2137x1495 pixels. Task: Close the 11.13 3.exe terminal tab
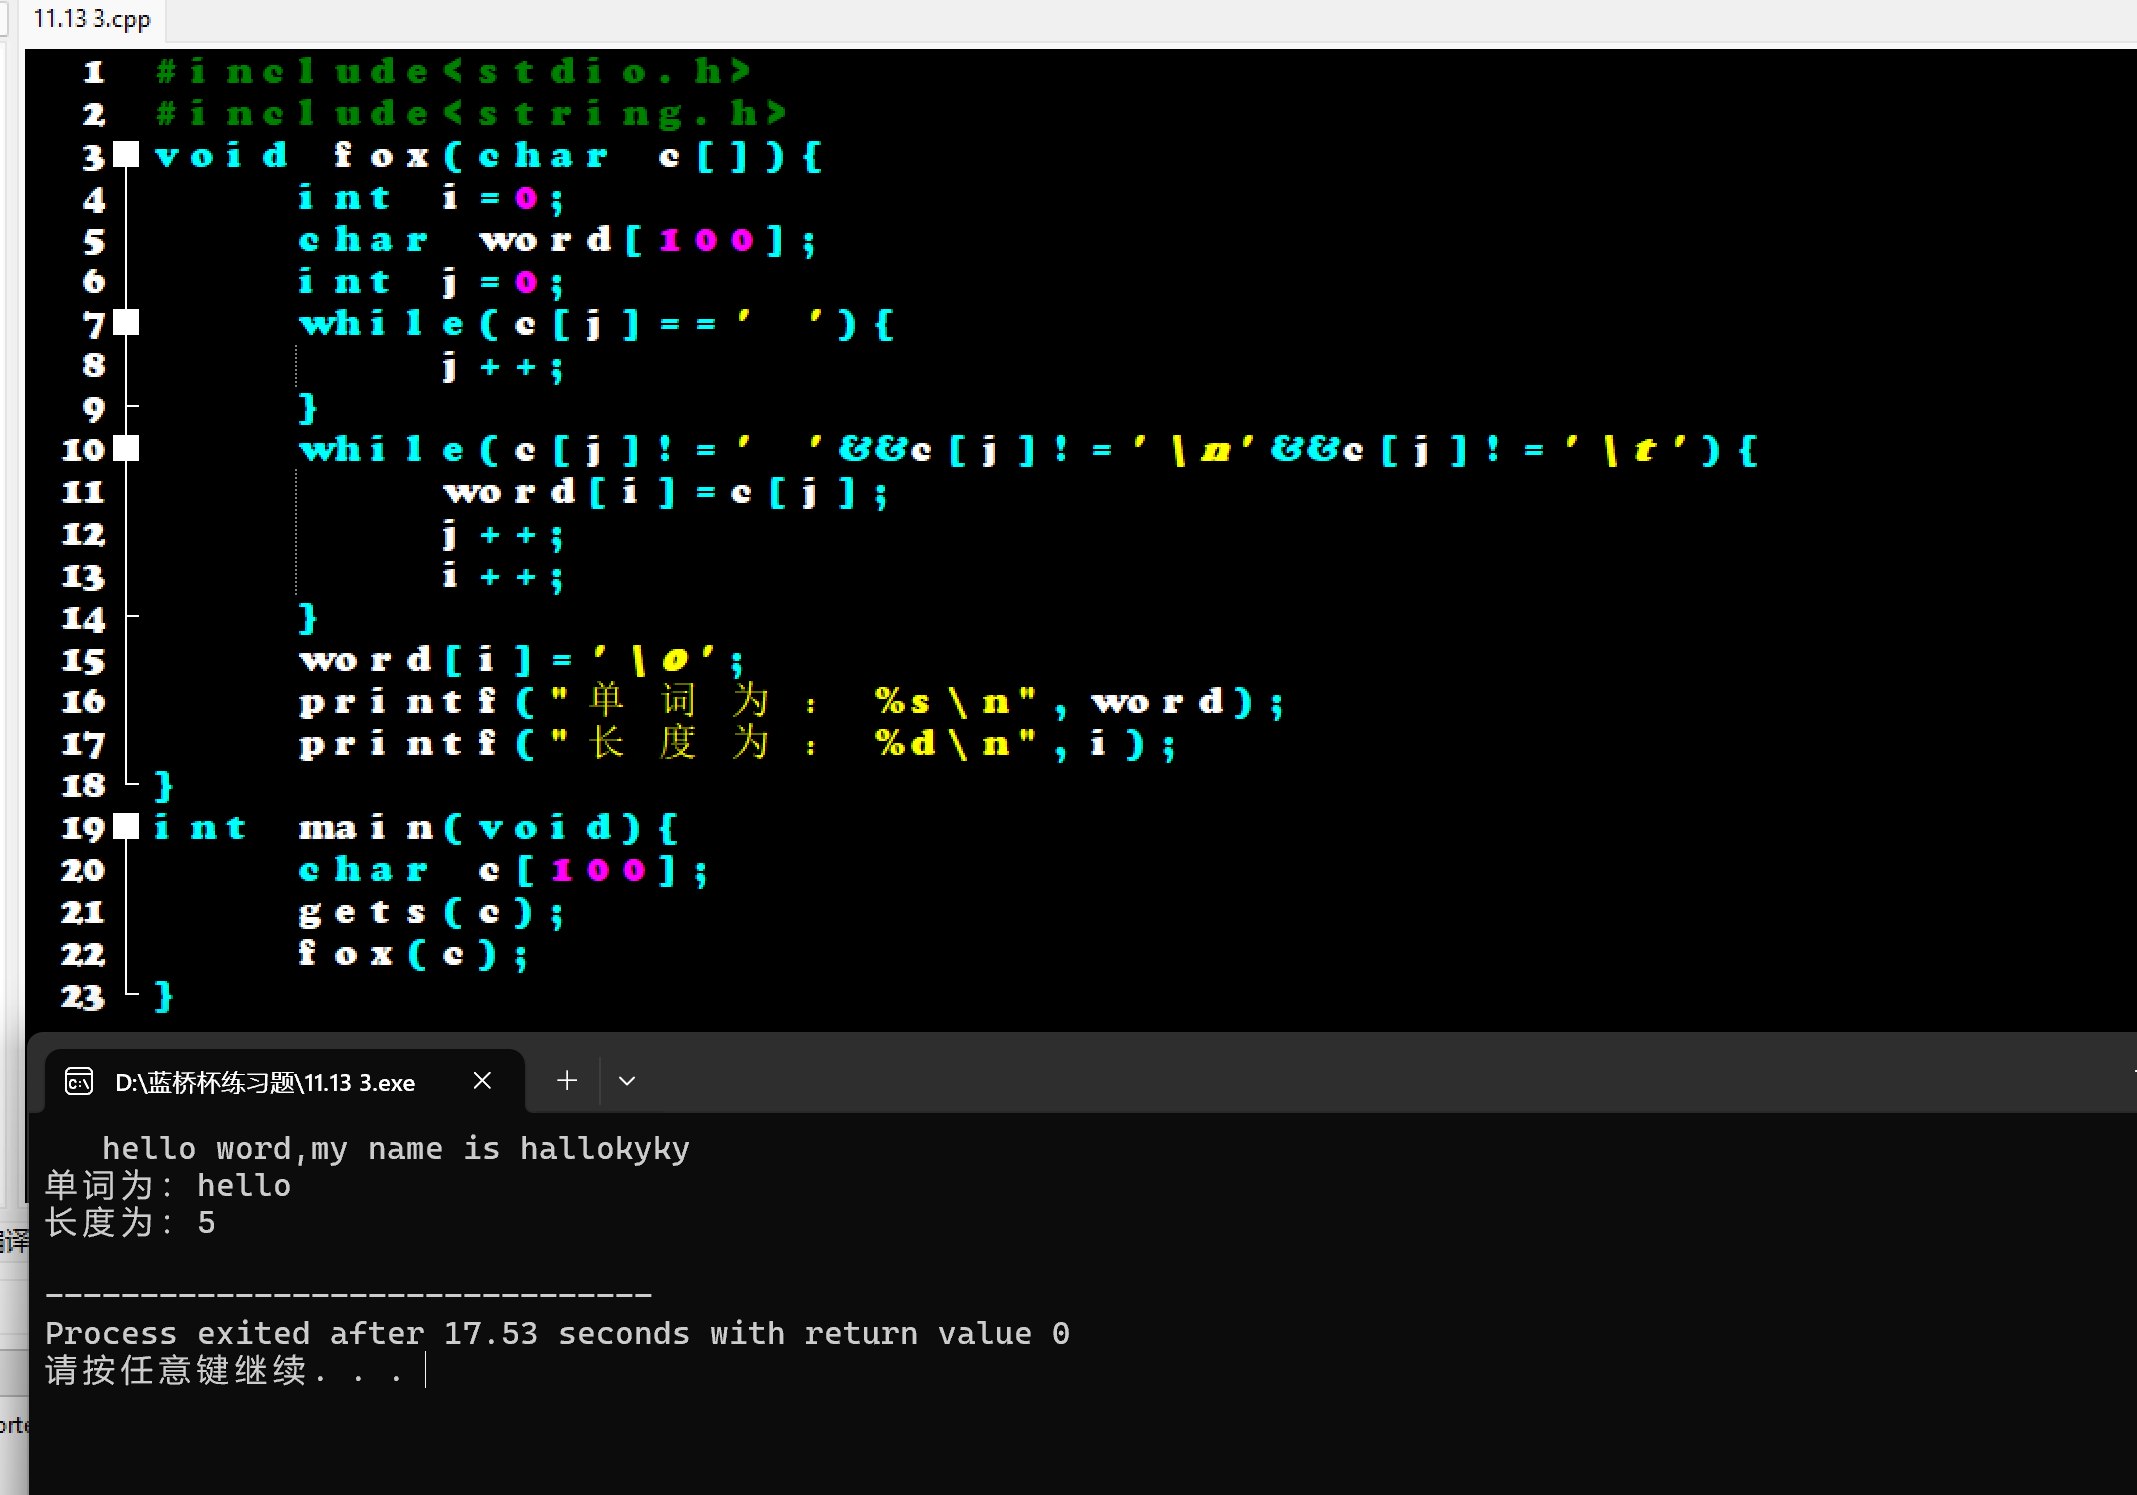click(482, 1081)
